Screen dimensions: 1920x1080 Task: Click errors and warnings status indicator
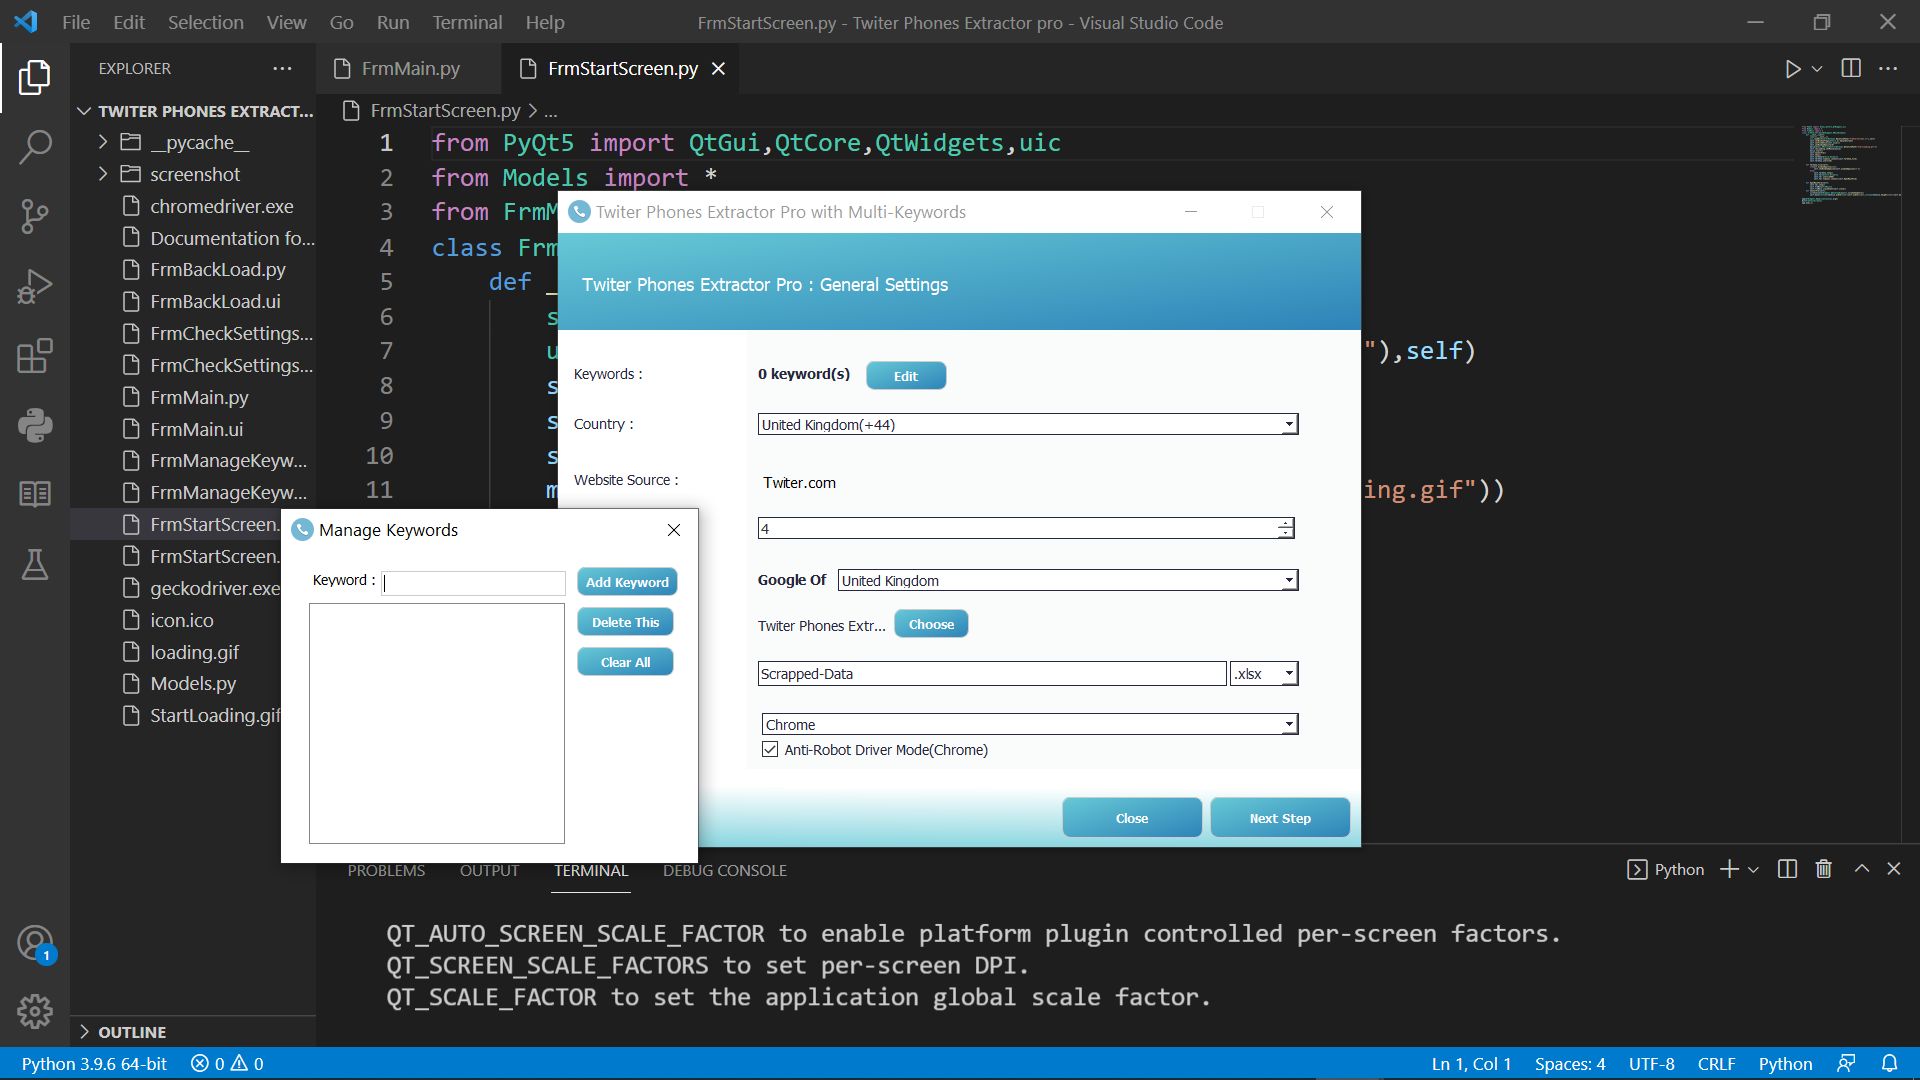coord(227,1063)
